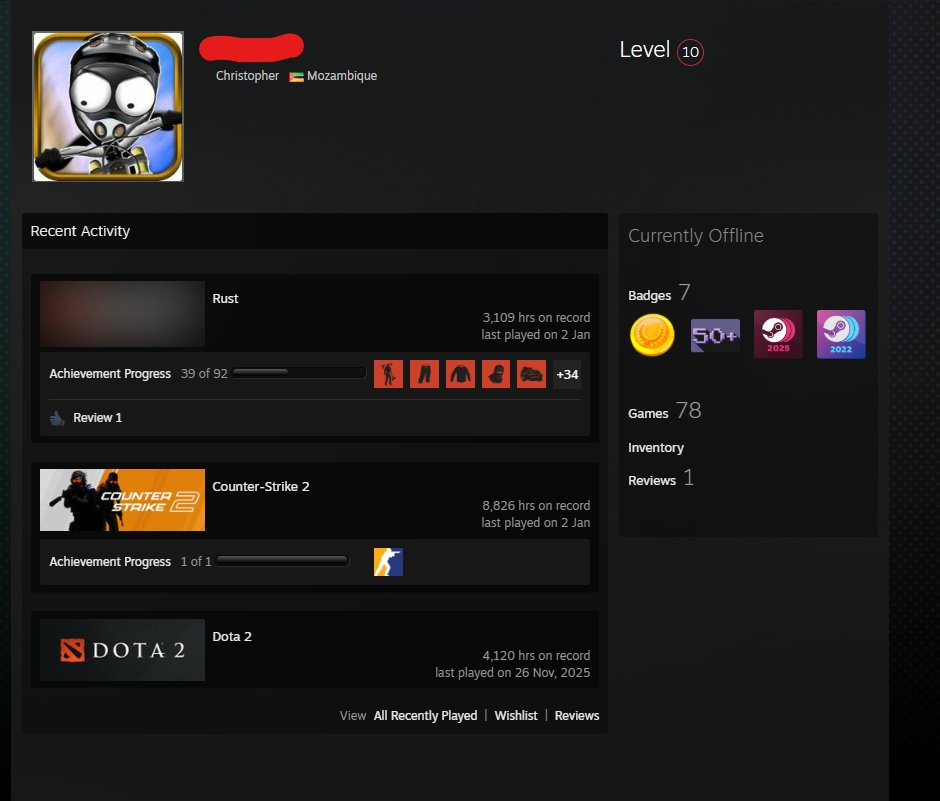View the Wishlist link
The image size is (940, 801).
coord(516,715)
